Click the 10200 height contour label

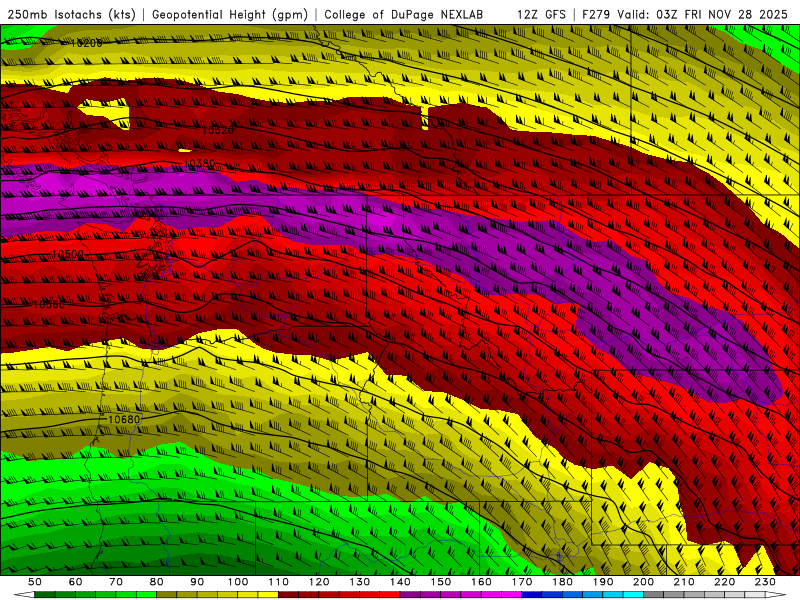click(86, 43)
